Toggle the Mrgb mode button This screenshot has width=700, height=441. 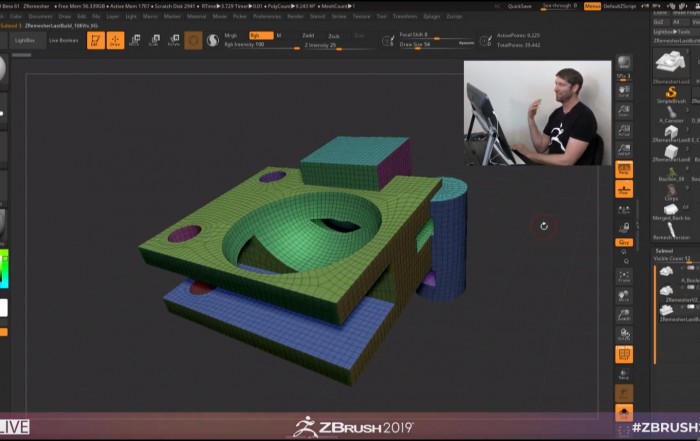pos(231,35)
